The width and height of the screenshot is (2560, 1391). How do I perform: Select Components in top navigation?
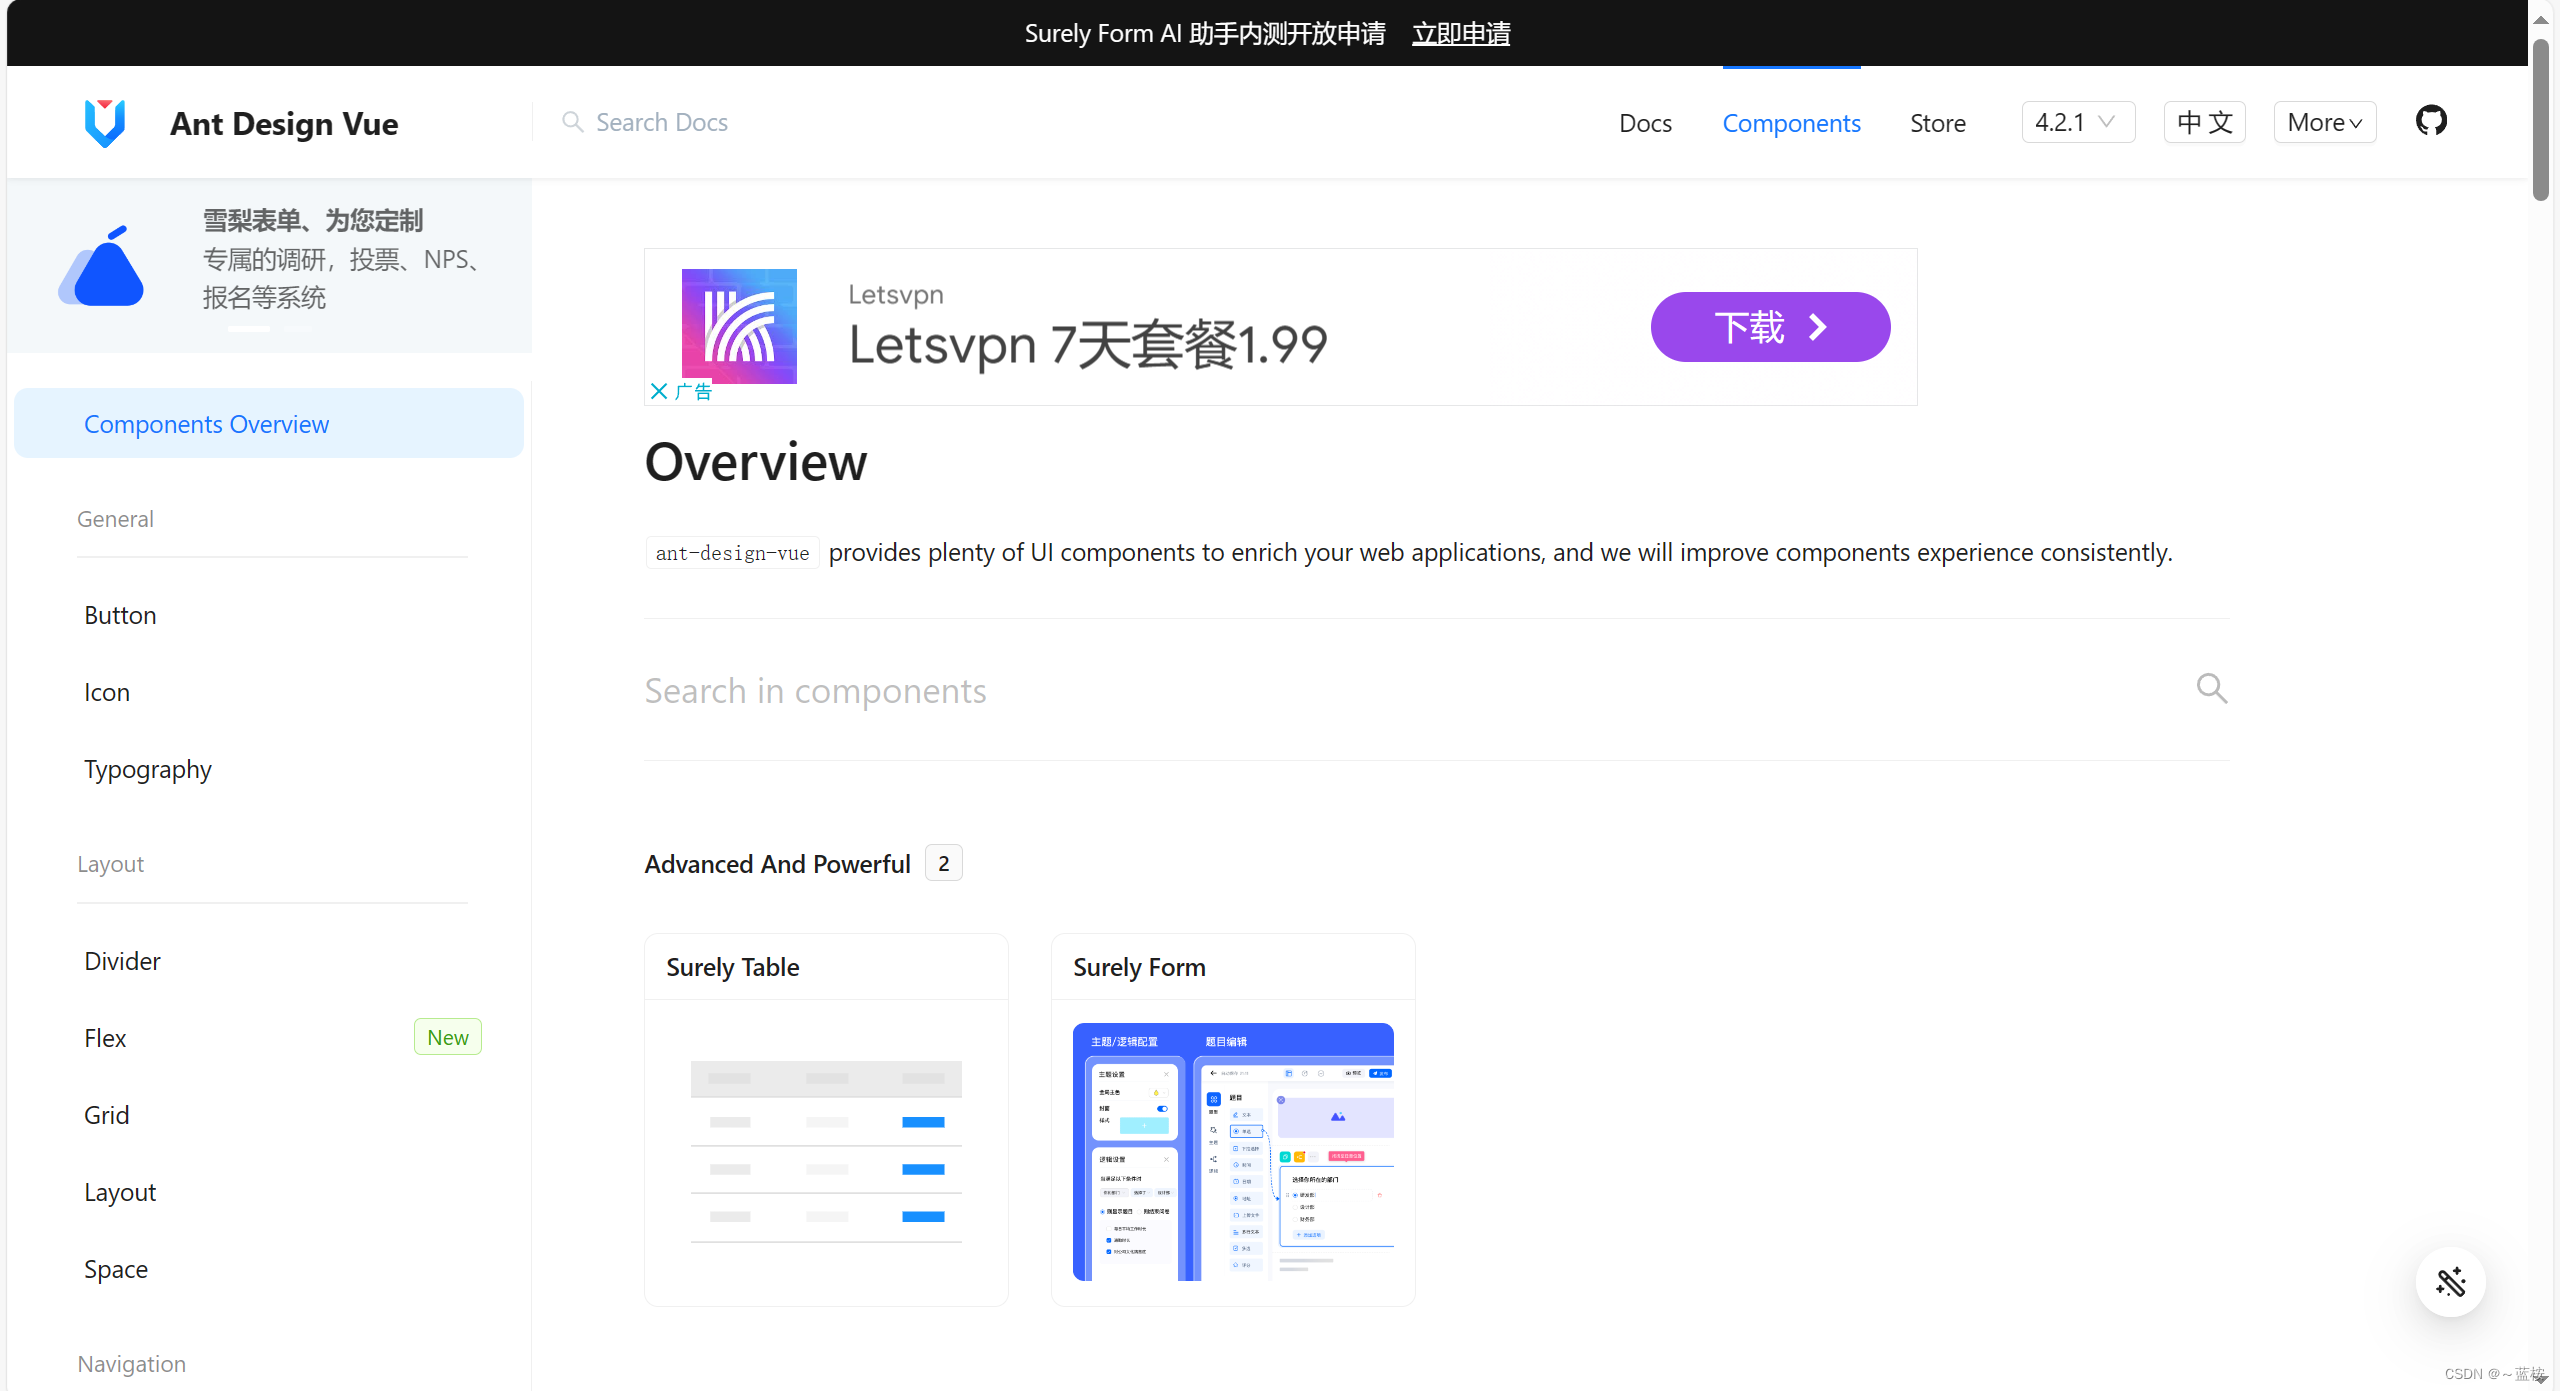pos(1791,123)
